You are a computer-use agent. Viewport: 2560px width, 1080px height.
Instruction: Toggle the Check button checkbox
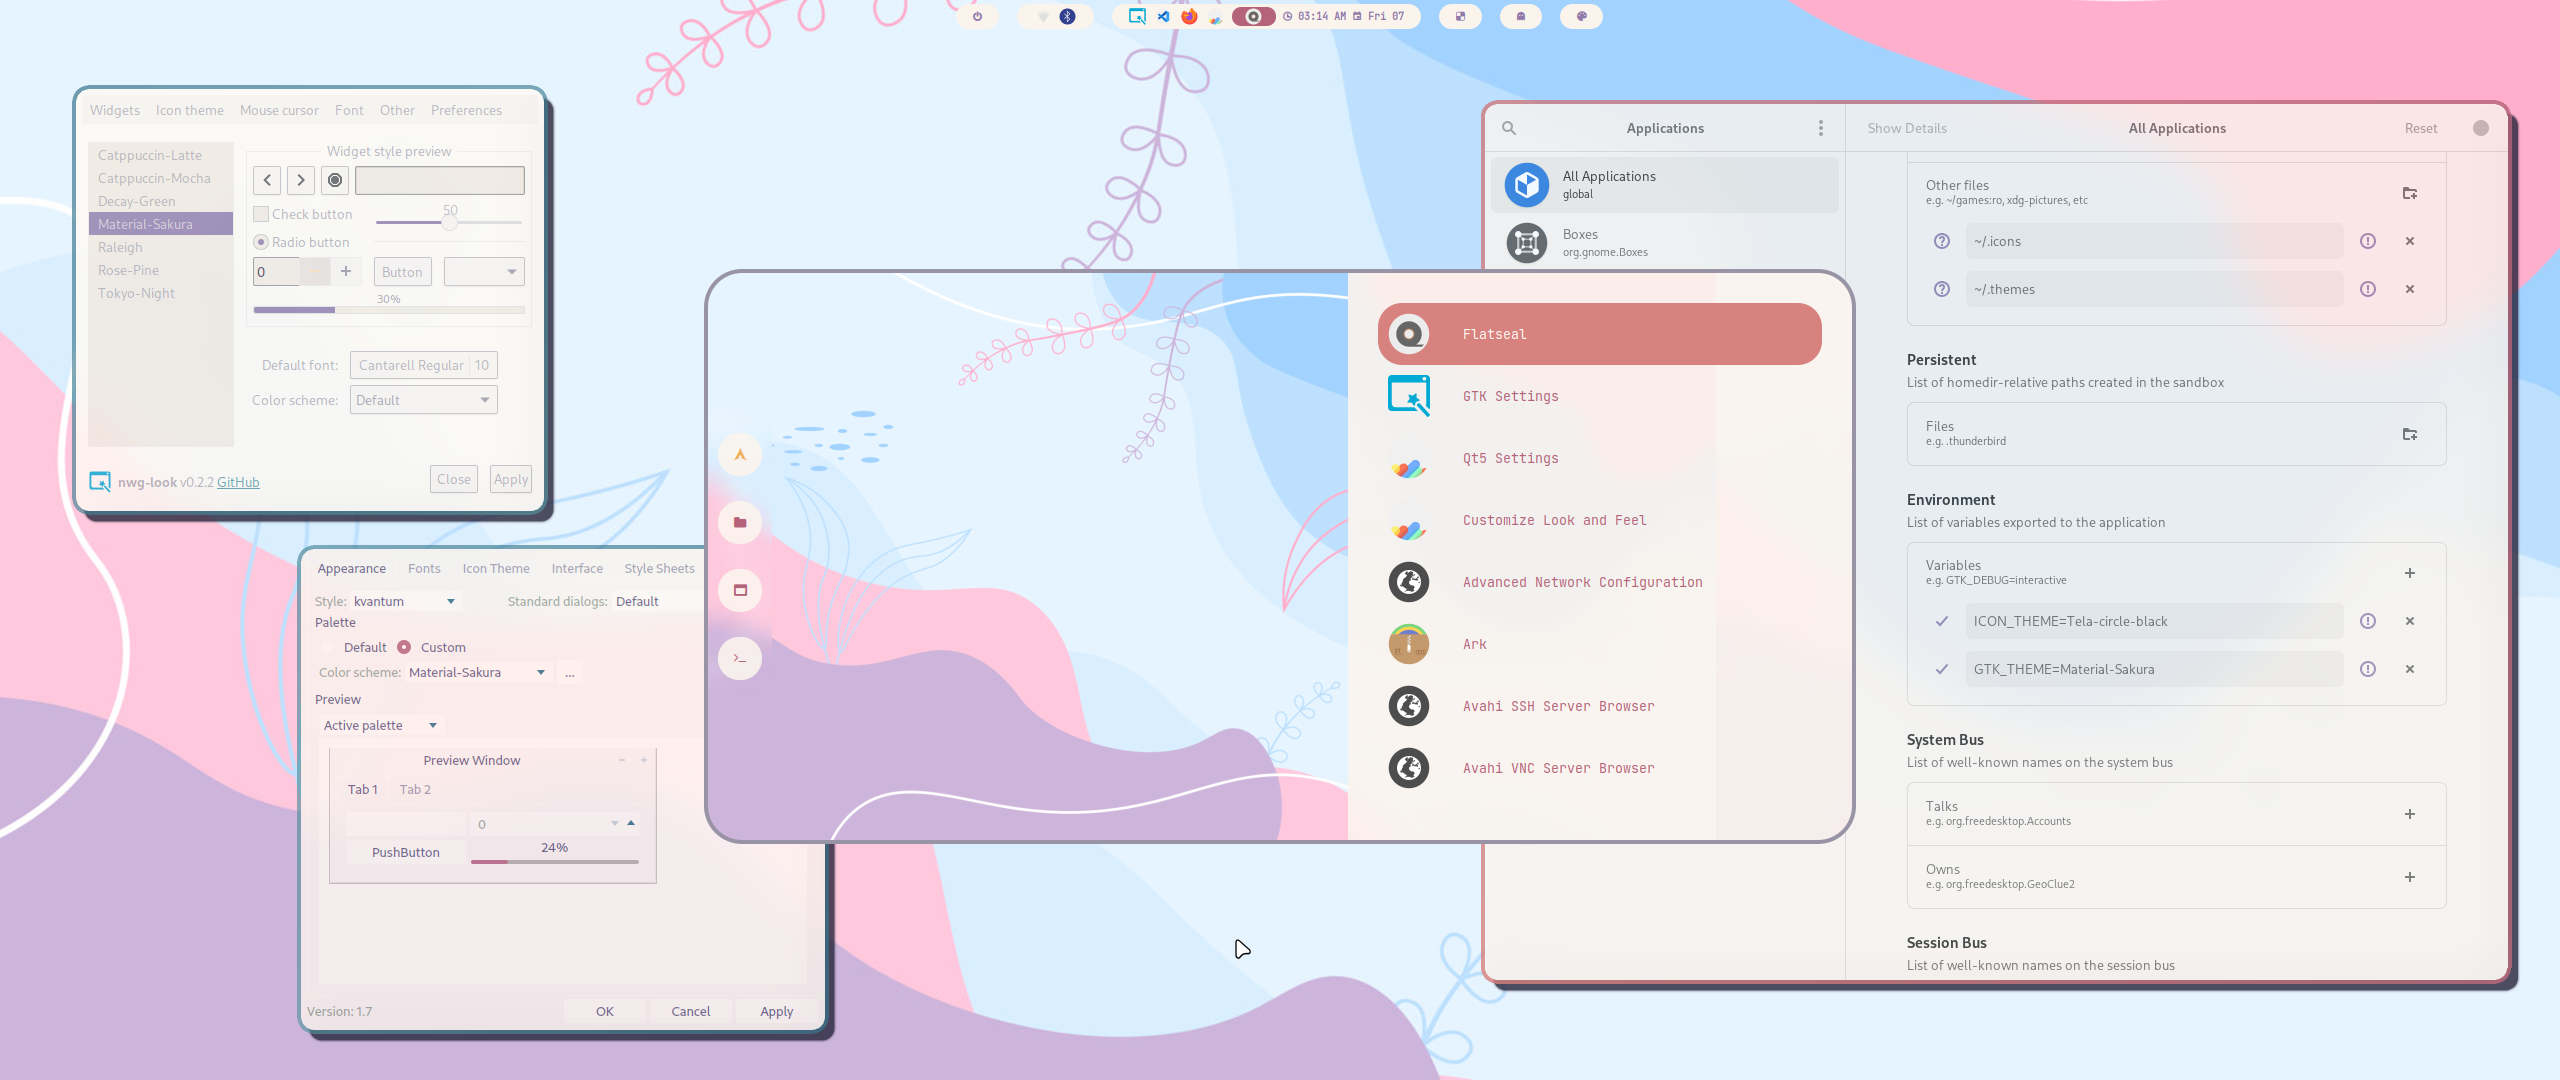point(261,214)
